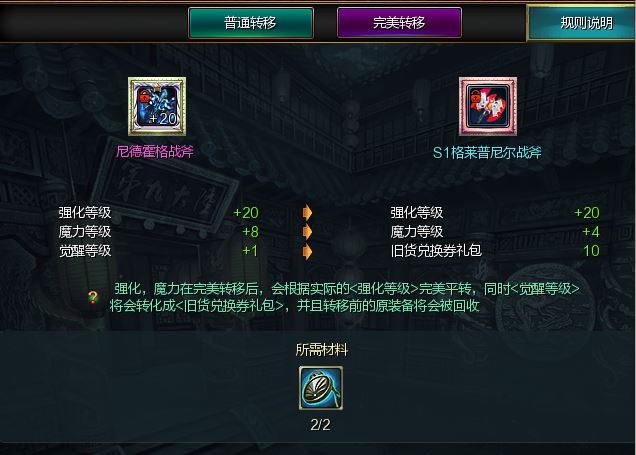Click the 所需材料 heading
Image resolution: width=636 pixels, height=455 pixels.
[322, 349]
